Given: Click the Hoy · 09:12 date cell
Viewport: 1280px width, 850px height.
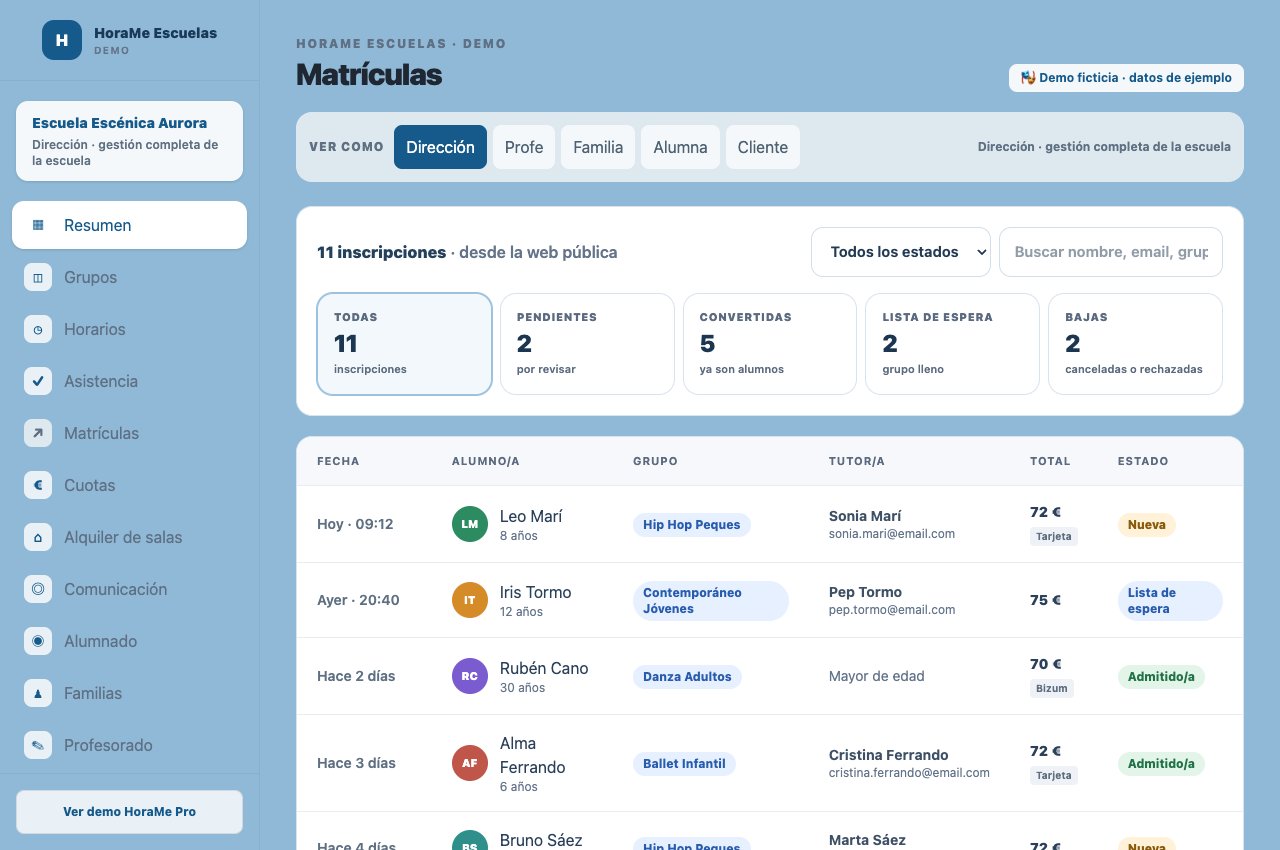Looking at the screenshot, I should [355, 524].
